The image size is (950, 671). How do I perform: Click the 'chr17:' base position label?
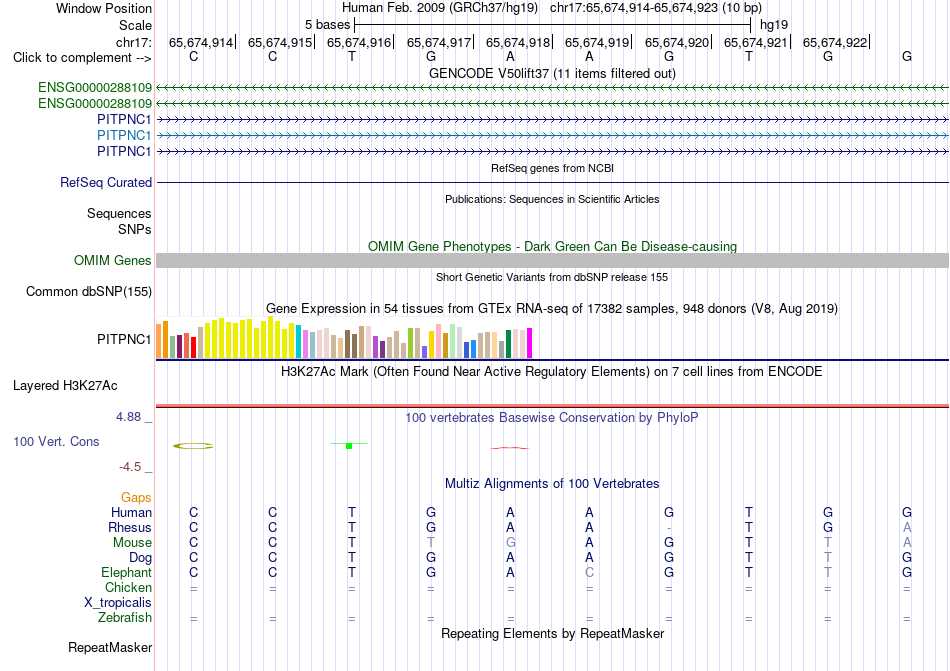(x=133, y=42)
